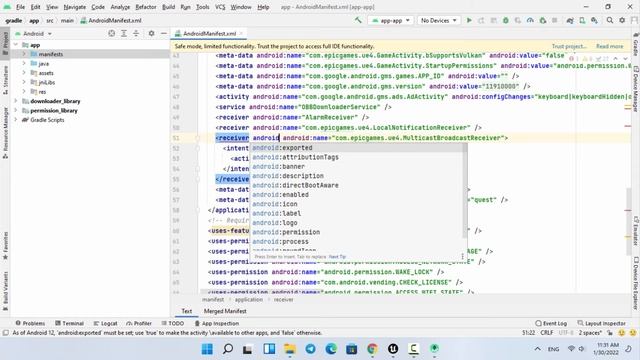Click Next Tip in completion popup

[x=337, y=257]
